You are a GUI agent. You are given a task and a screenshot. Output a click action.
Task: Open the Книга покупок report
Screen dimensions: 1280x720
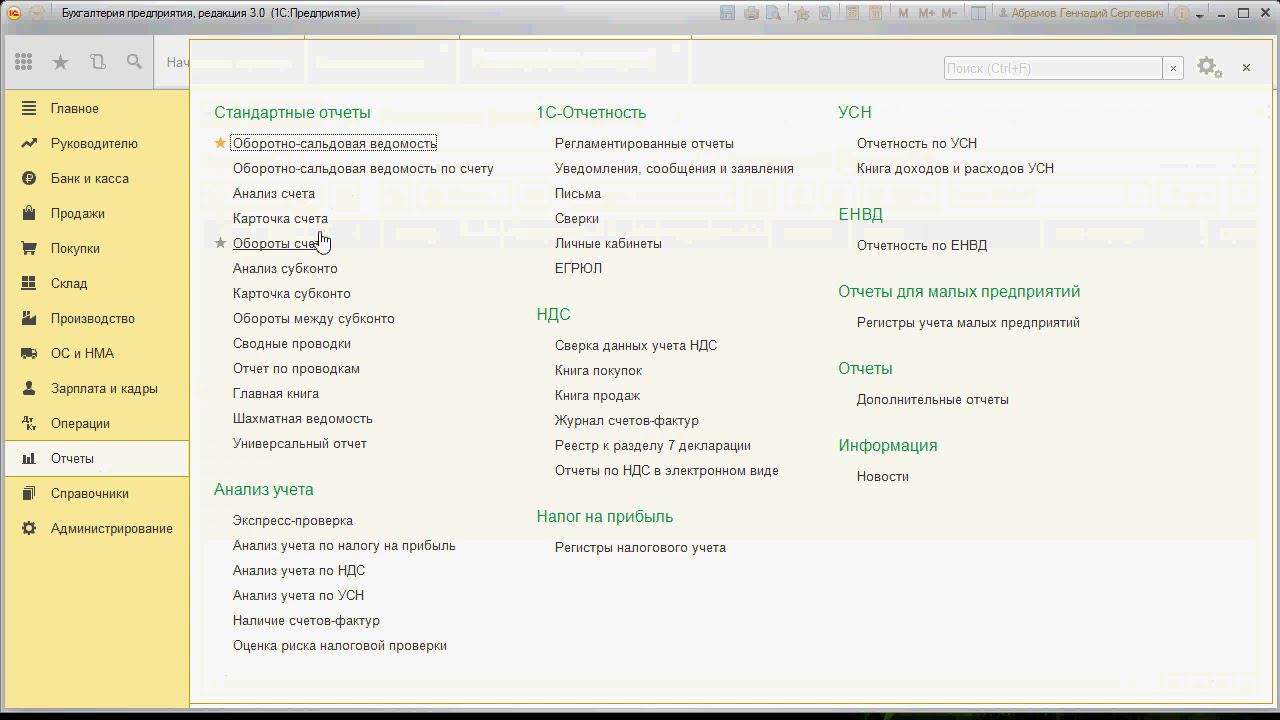tap(598, 370)
